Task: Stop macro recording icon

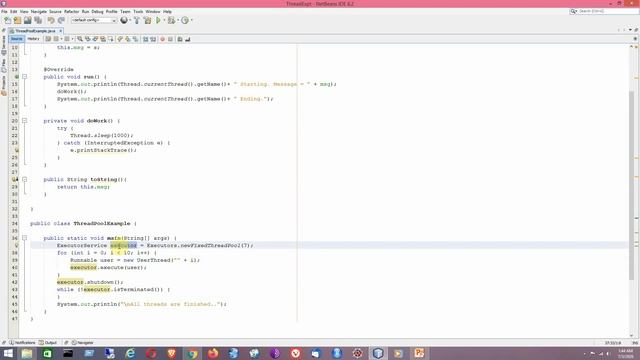Action: click(170, 39)
